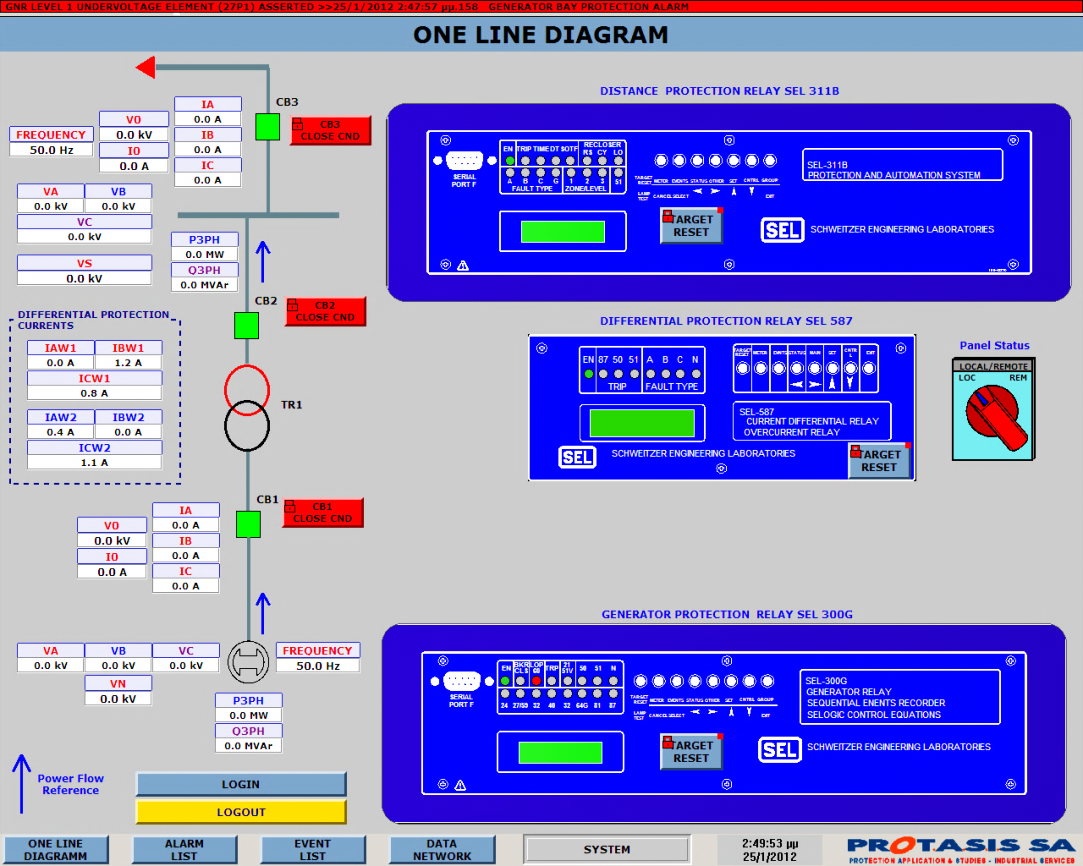
Task: Click square TARGET RESET button on SEL 587
Action: point(879,461)
